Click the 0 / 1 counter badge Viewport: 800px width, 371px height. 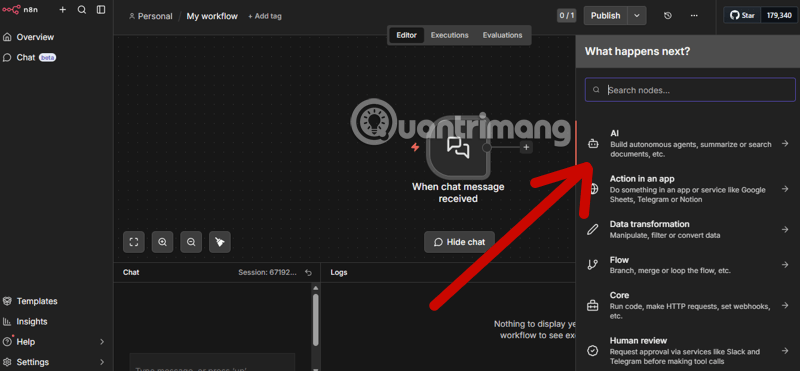coord(566,15)
